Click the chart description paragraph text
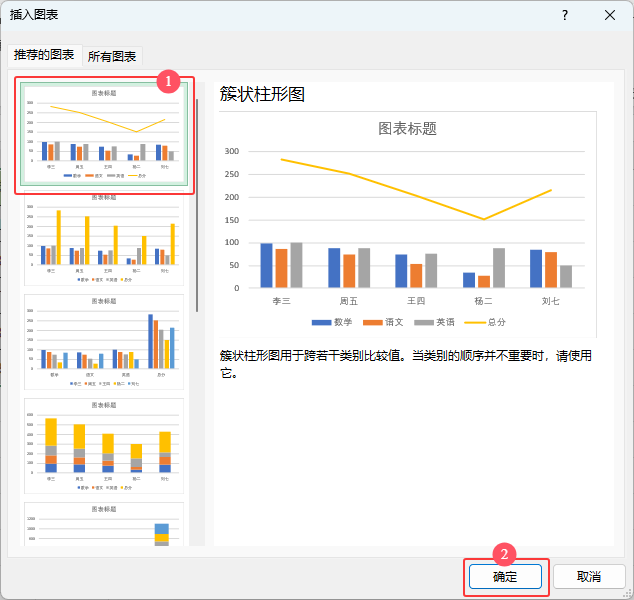 point(406,364)
